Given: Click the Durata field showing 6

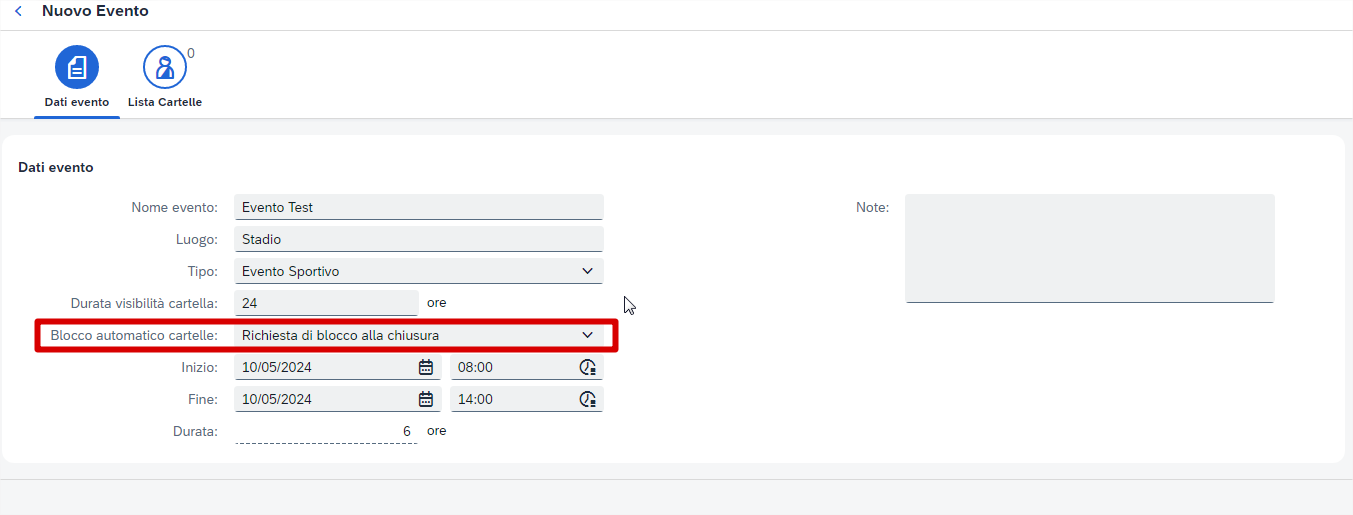Looking at the screenshot, I should pyautogui.click(x=326, y=431).
